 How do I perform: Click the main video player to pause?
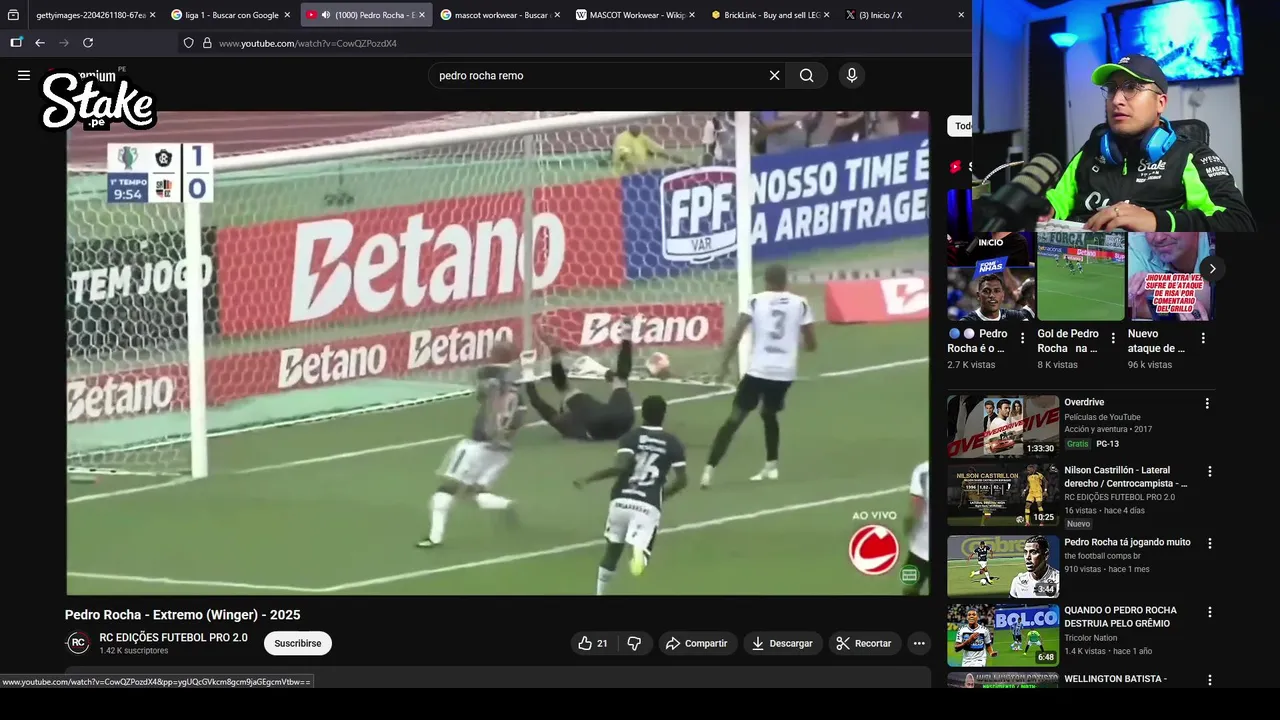click(x=498, y=353)
